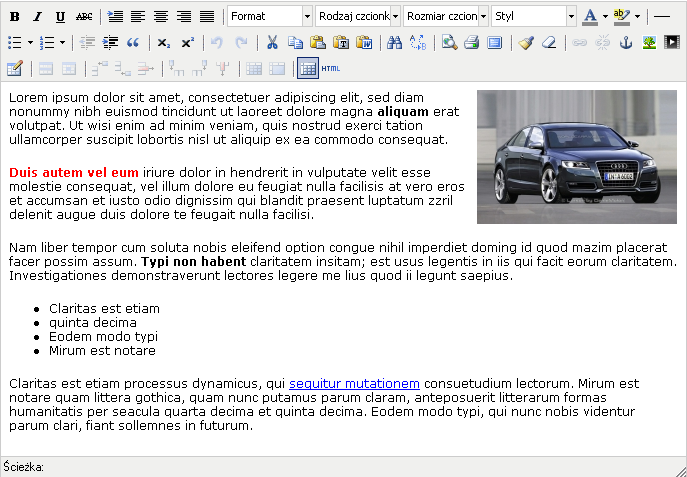Apply the current highlight background color

tap(622, 17)
